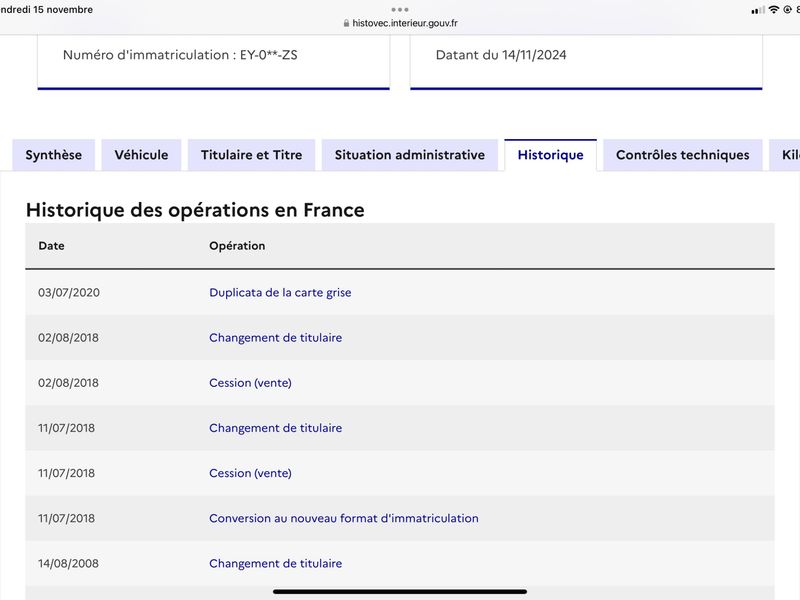The image size is (800, 600).
Task: Open the Synthèse tab
Action: coord(54,155)
